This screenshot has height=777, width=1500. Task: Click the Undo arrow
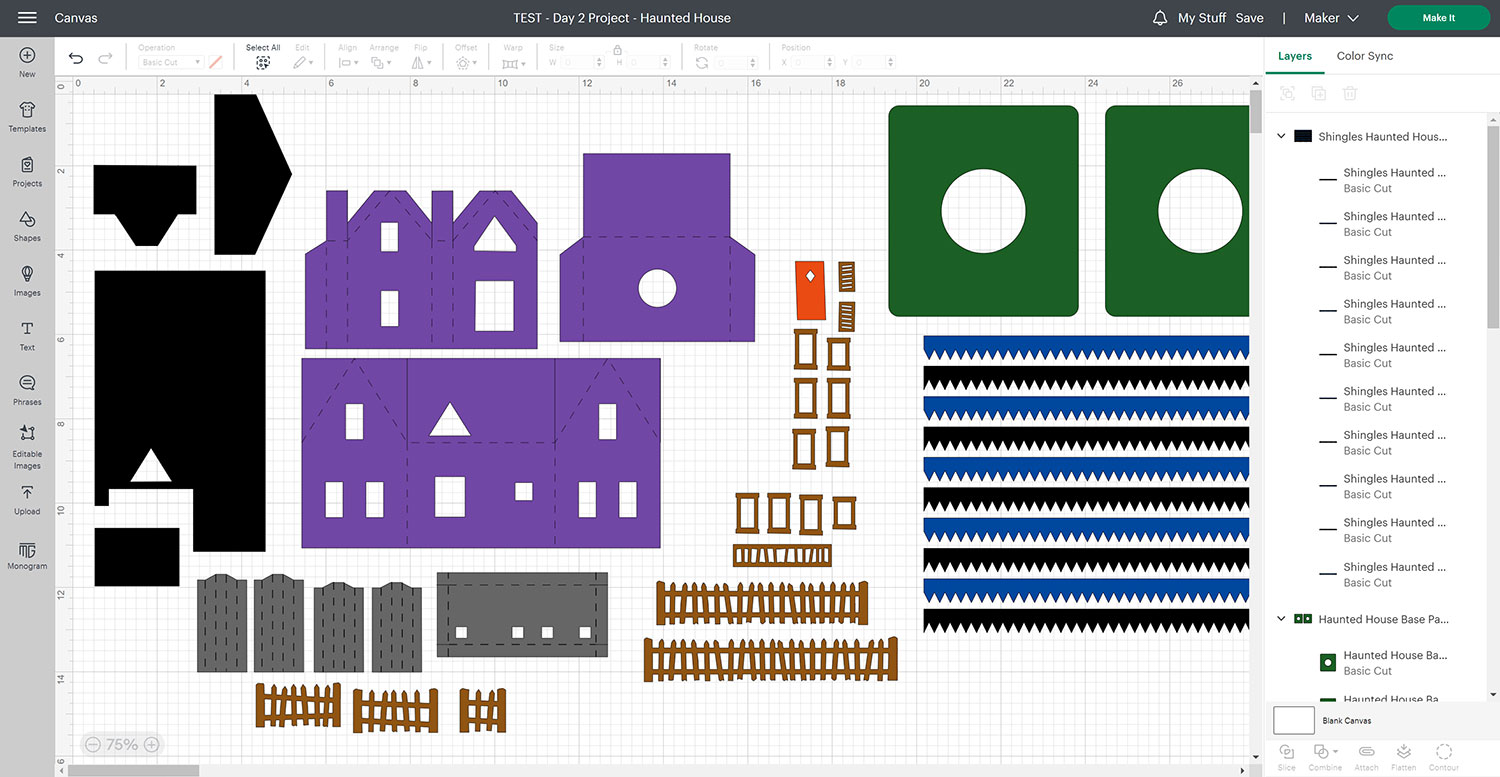click(76, 59)
